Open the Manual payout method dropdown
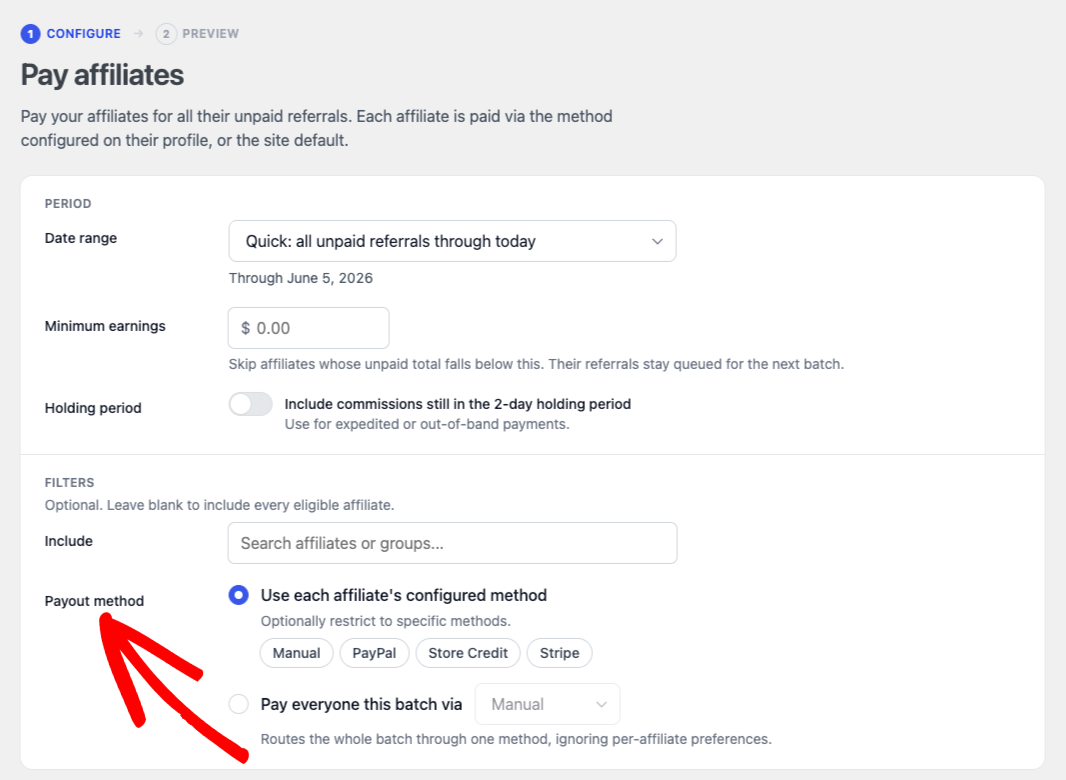The height and width of the screenshot is (780, 1066). pyautogui.click(x=547, y=705)
